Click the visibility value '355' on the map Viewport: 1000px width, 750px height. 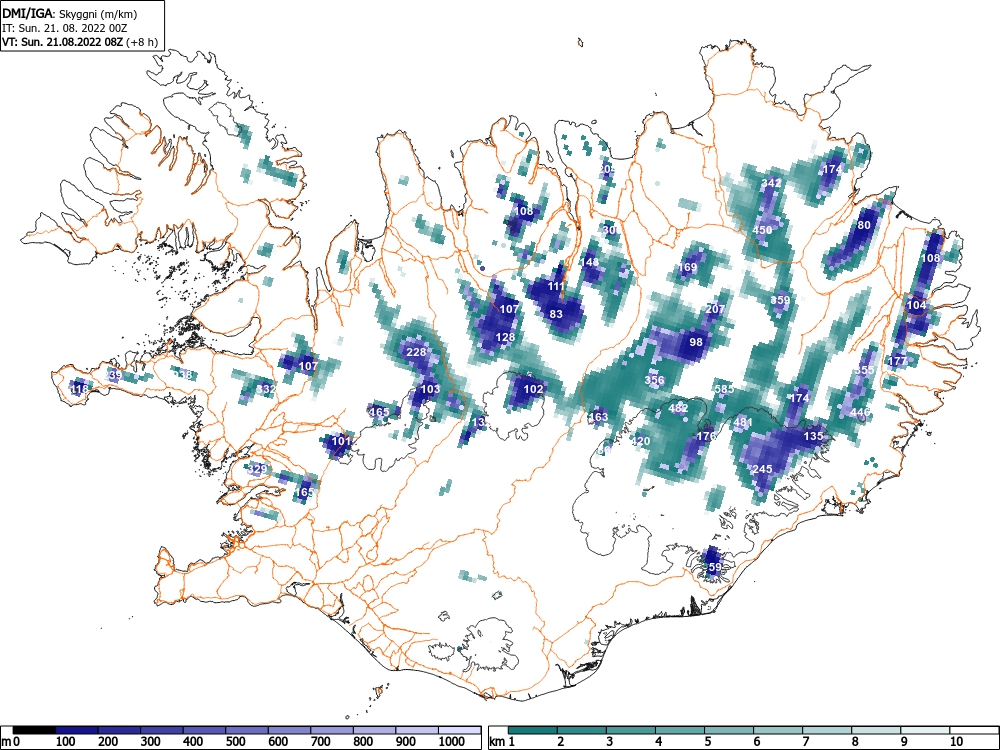(x=865, y=371)
